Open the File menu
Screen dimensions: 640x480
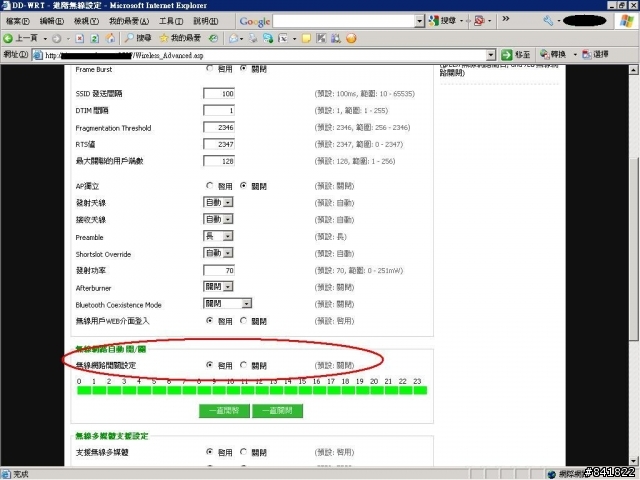(x=18, y=21)
